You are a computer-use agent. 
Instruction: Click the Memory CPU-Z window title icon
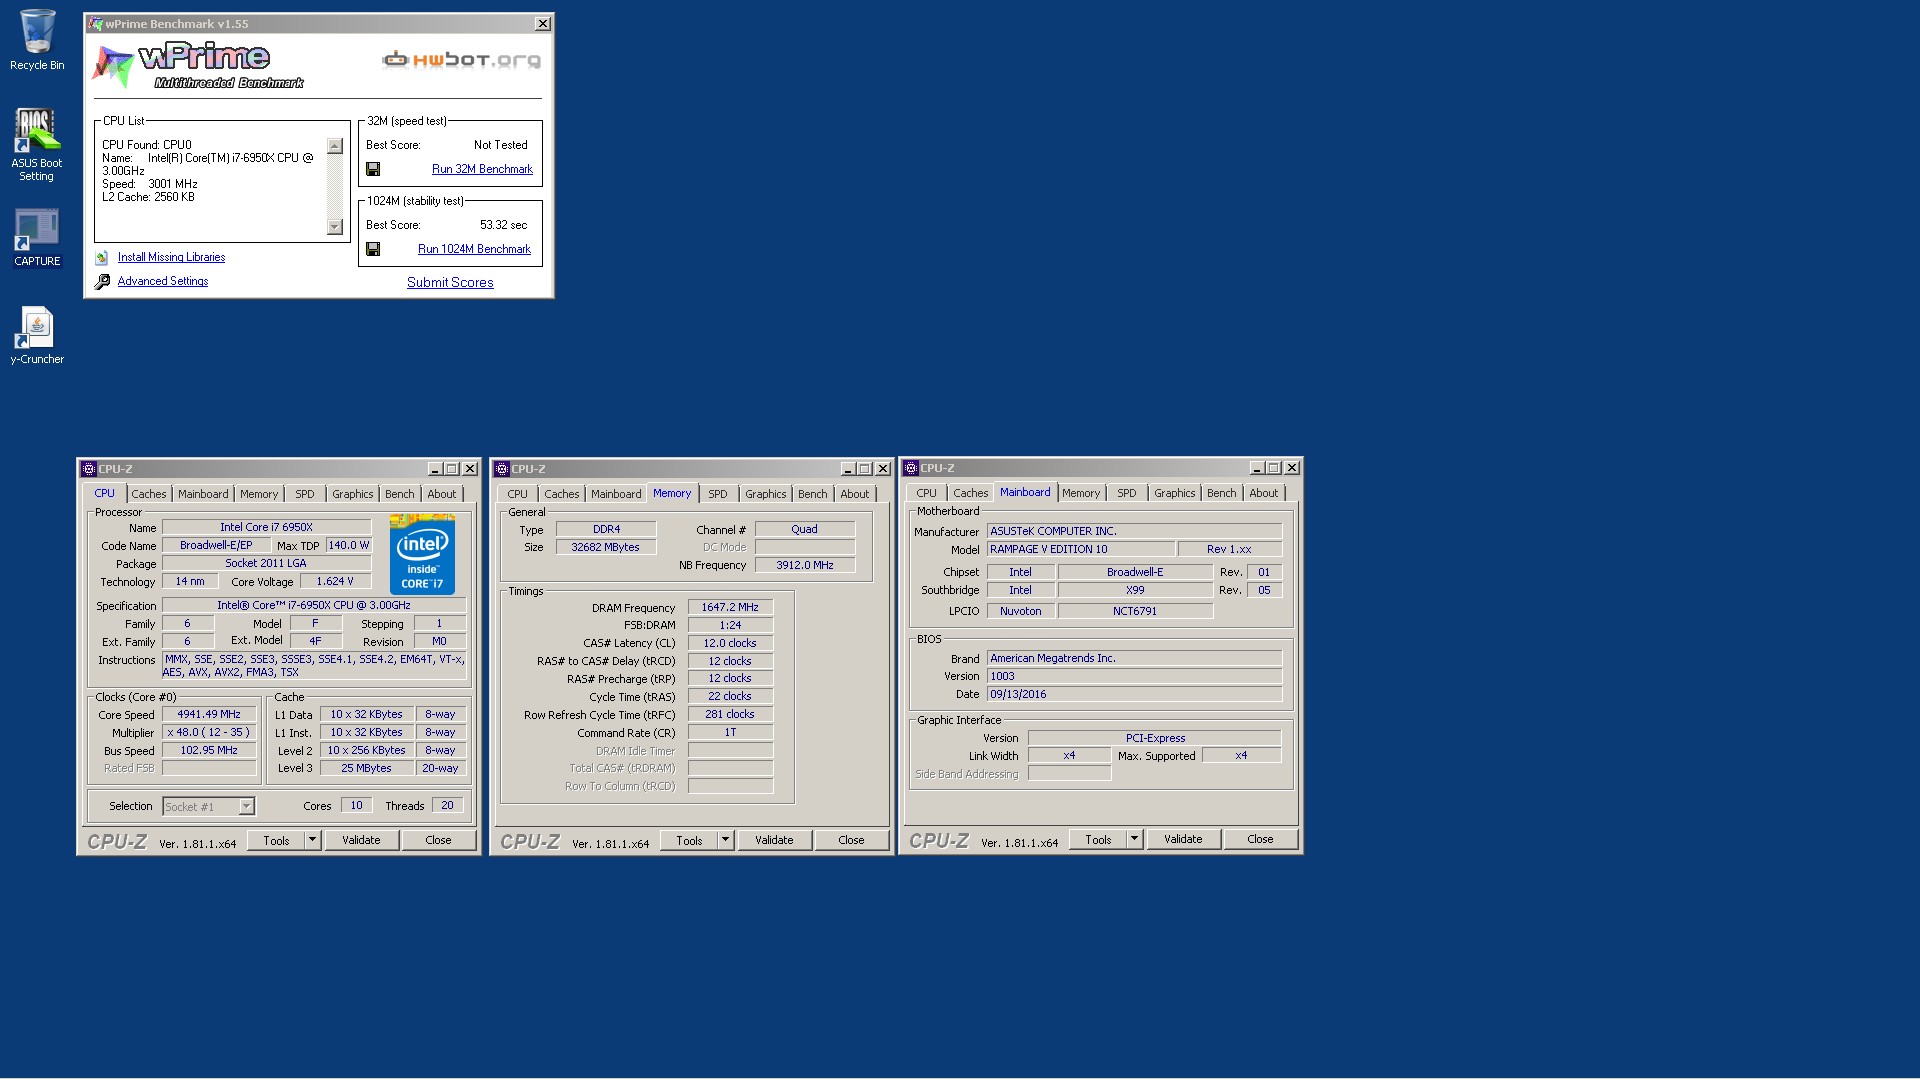(x=502, y=469)
